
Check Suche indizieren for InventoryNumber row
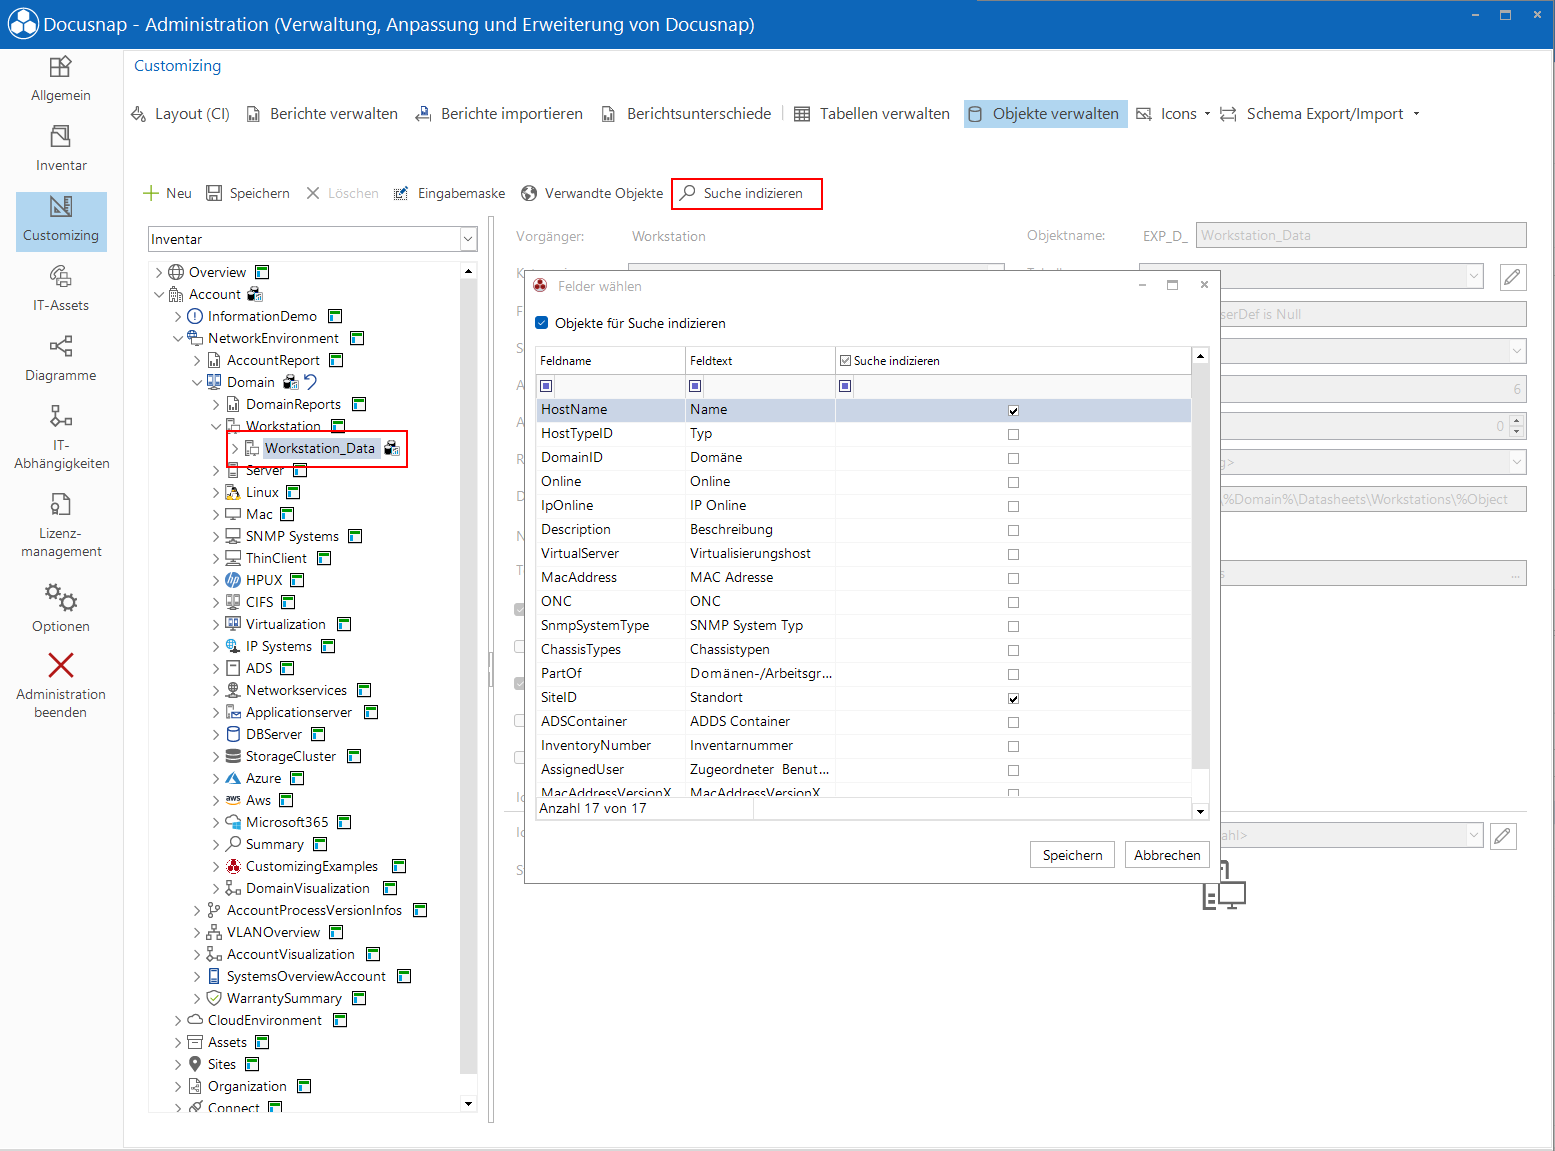(x=1013, y=746)
